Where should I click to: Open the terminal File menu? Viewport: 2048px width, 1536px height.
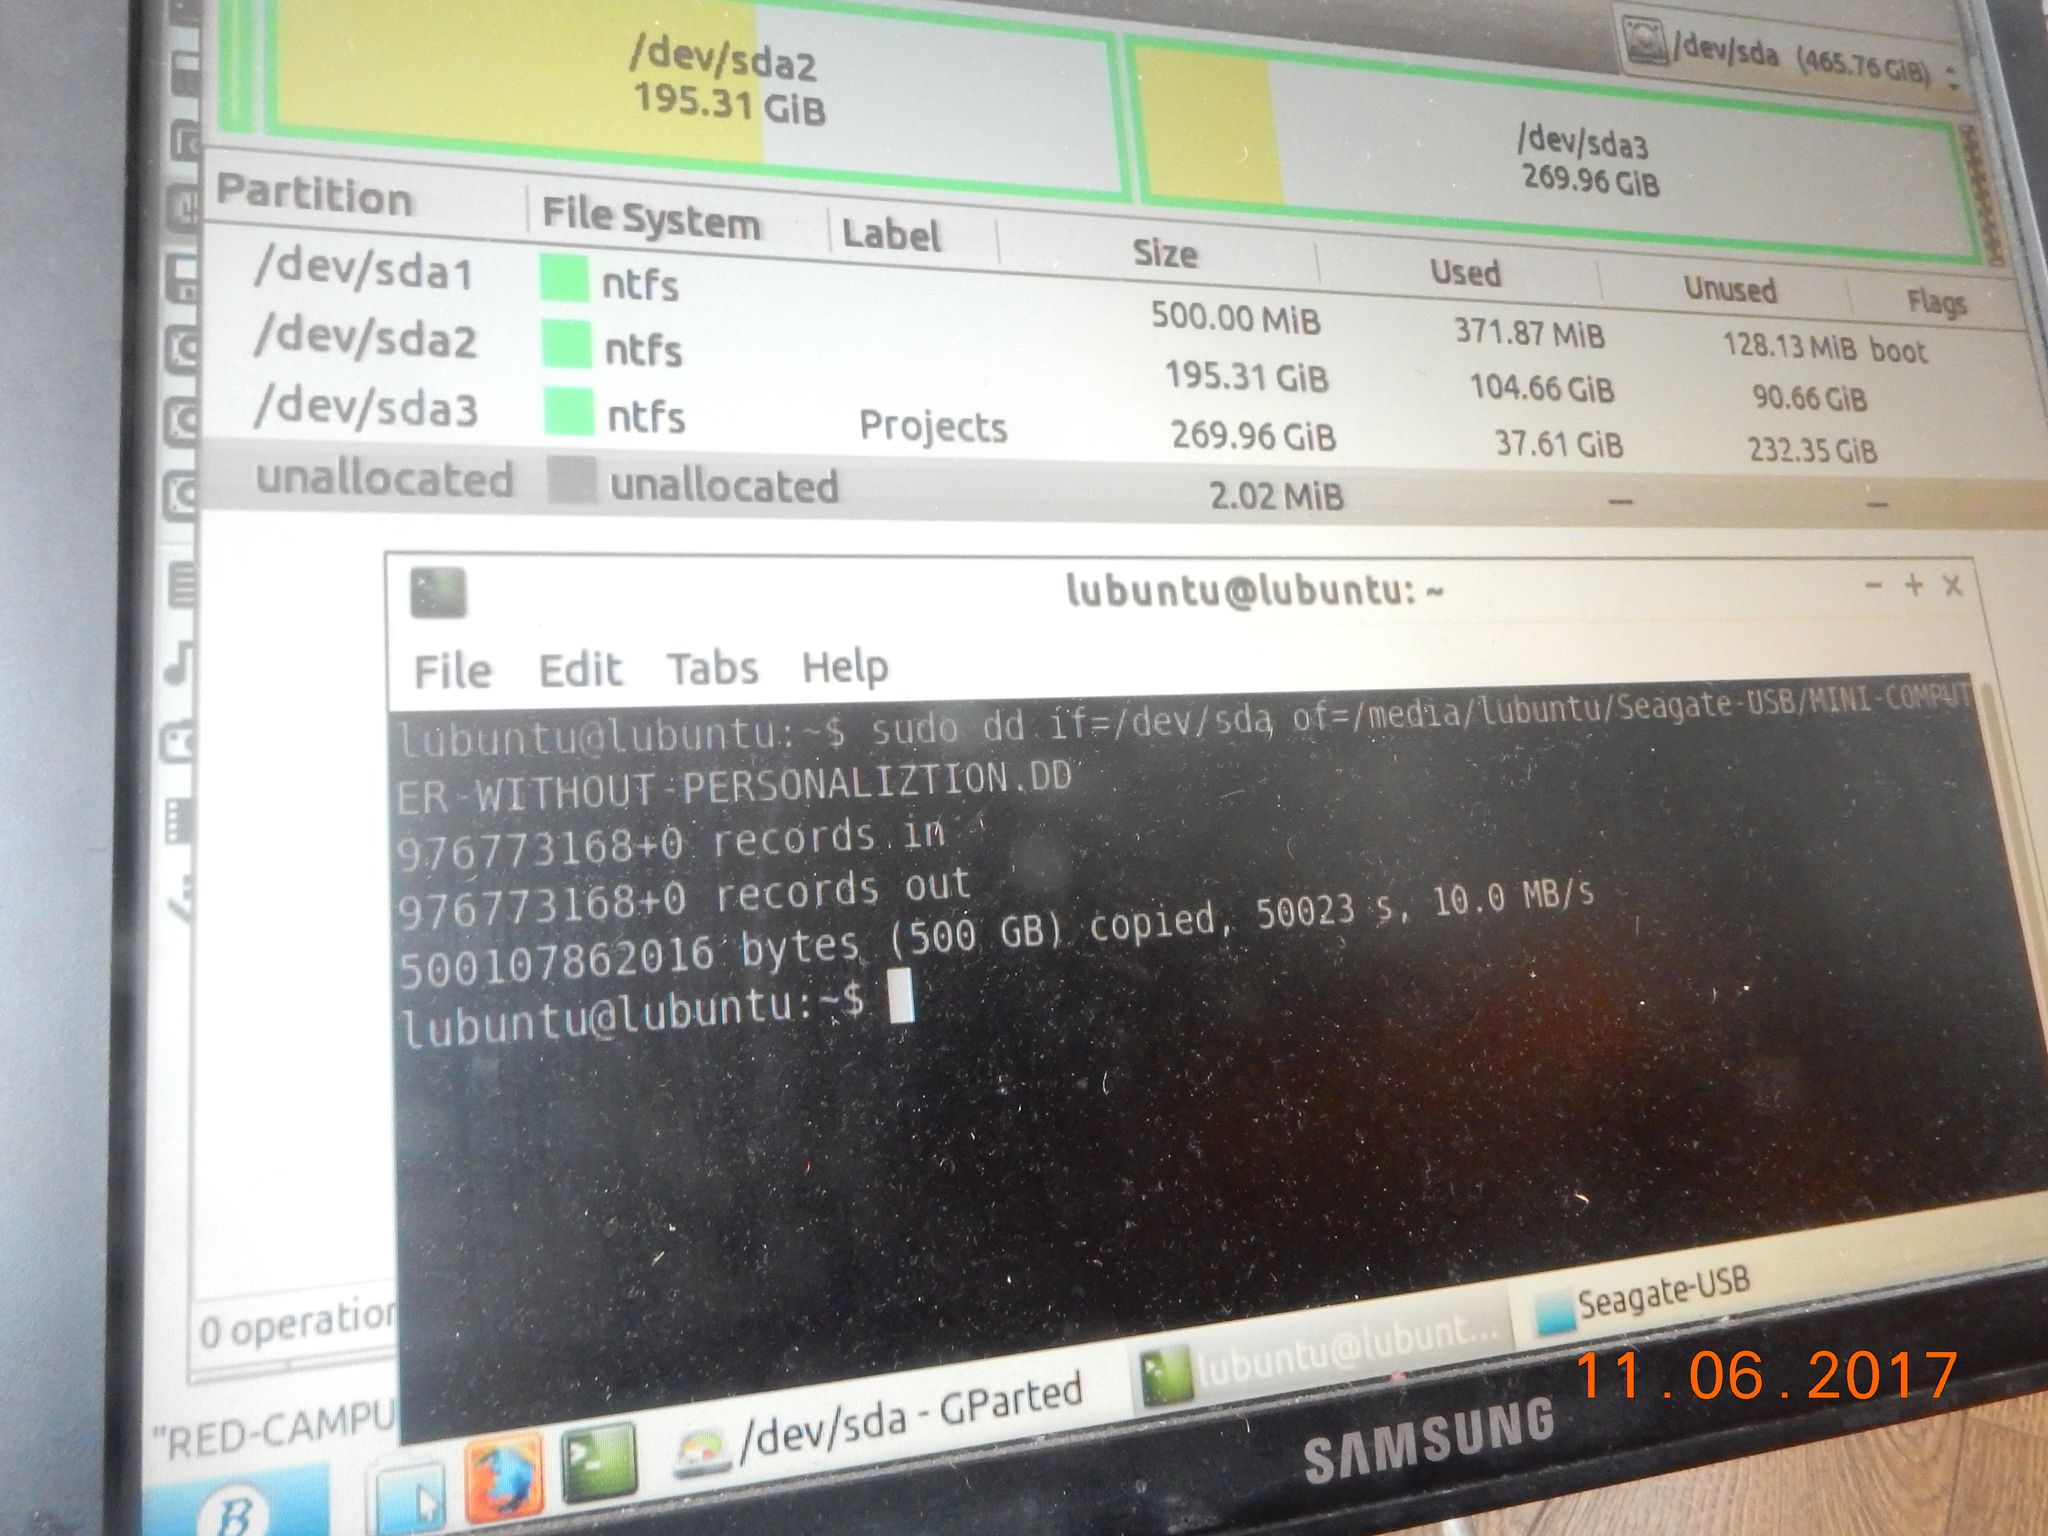point(453,671)
